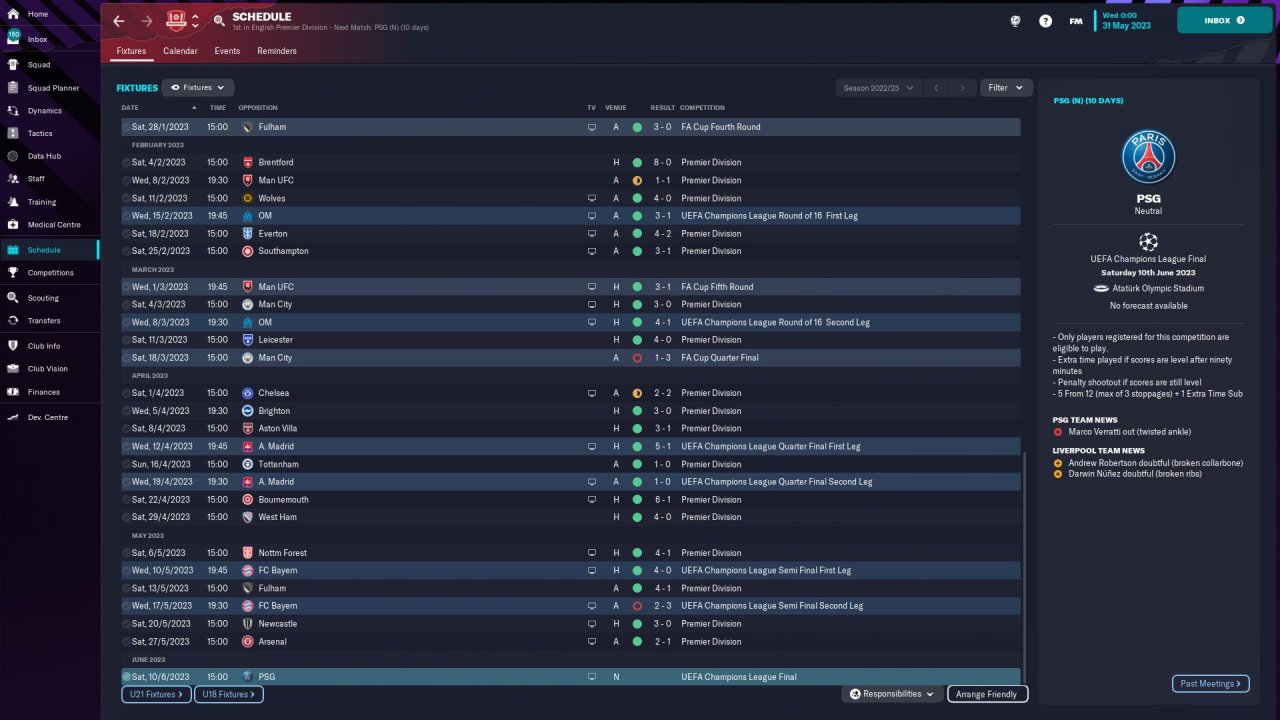Go forward with the right arrow
The image size is (1280, 720).
(147, 21)
